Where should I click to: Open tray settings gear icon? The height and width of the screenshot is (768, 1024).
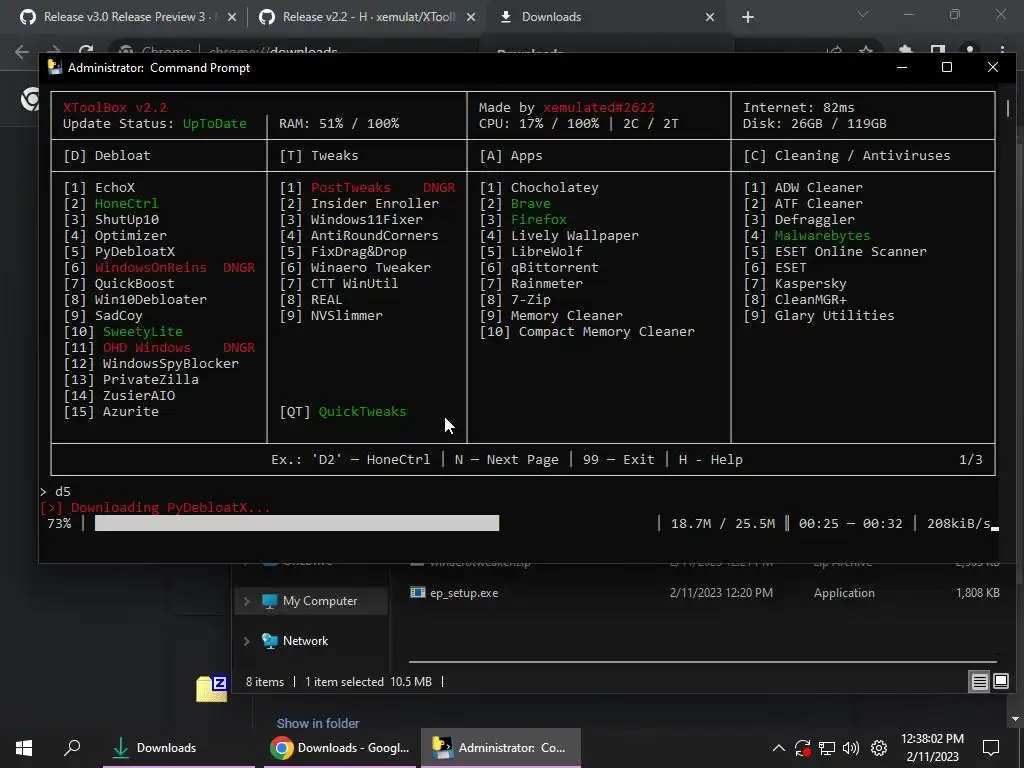pos(879,748)
